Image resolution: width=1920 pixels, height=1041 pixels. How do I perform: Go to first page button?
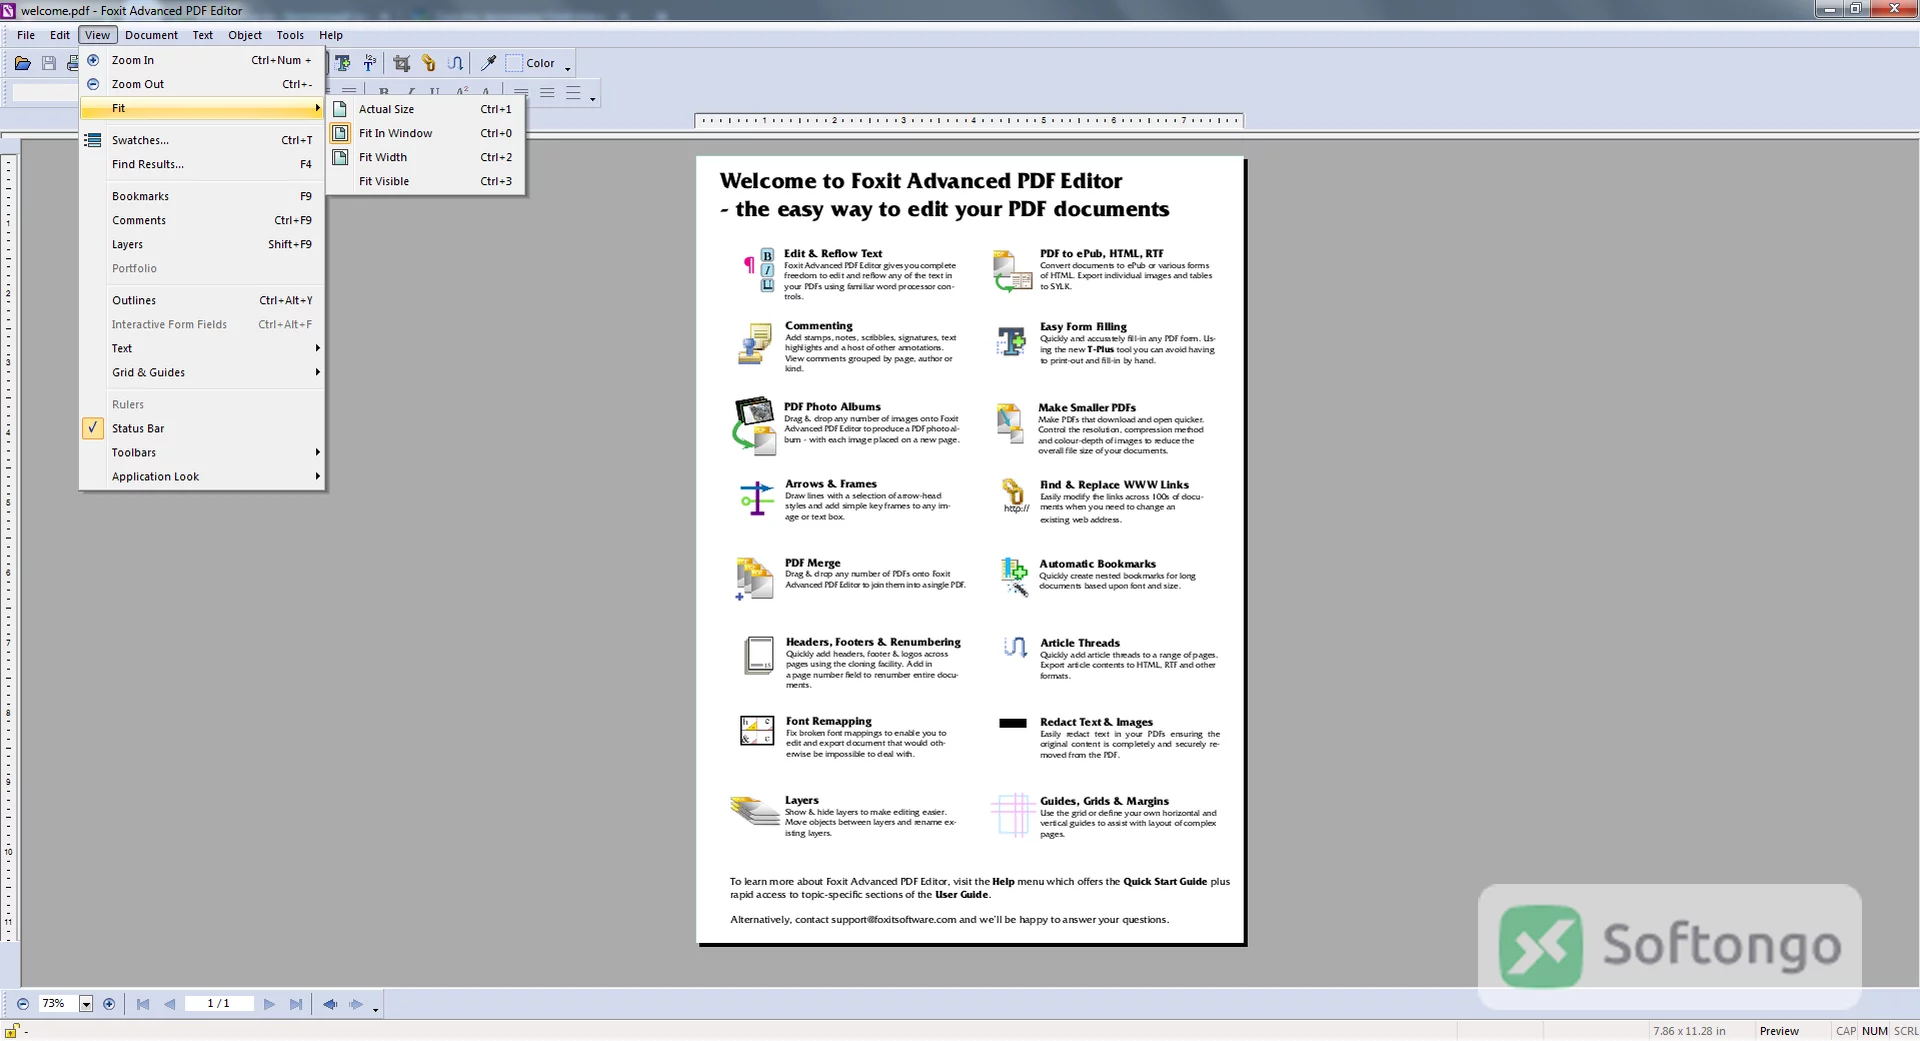pos(143,1004)
